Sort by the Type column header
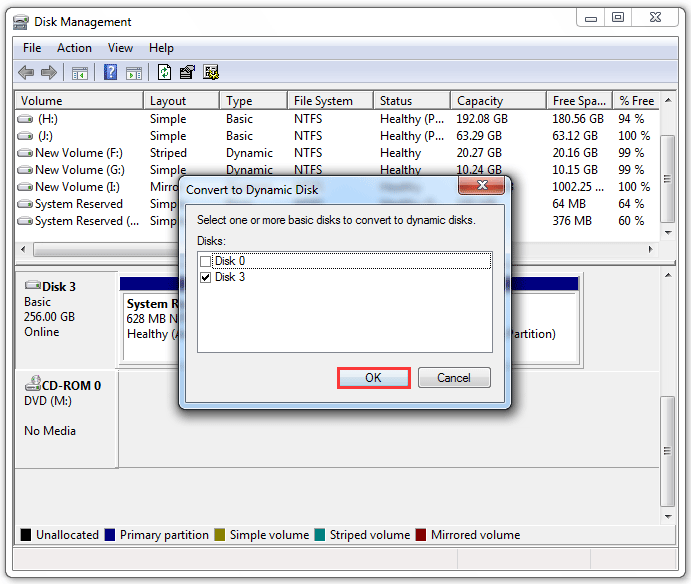This screenshot has height=584, width=691. 253,101
